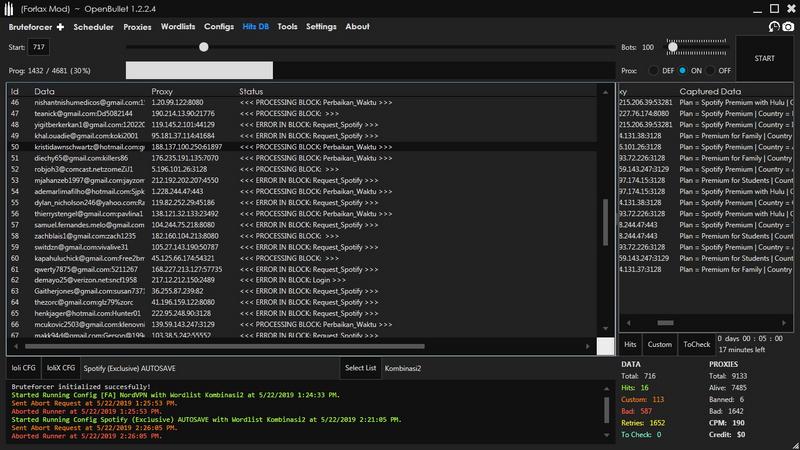Click the 'Bruteforcer initialized succesfully!' log line
The image size is (800, 450).
point(81,387)
